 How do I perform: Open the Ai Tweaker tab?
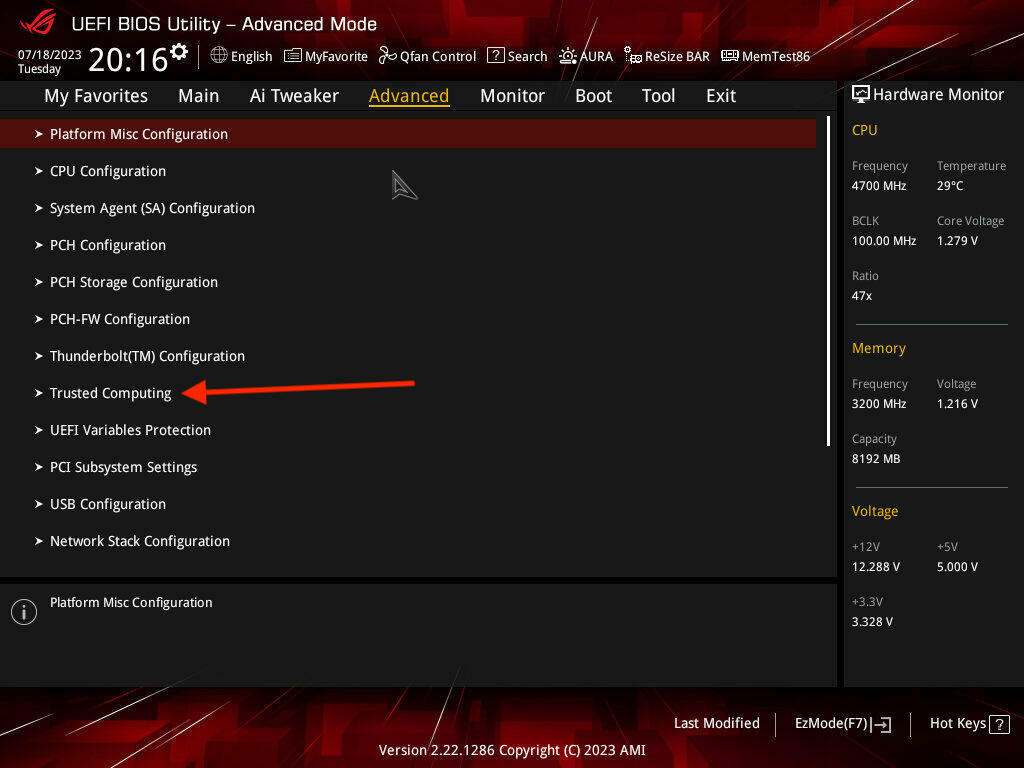pyautogui.click(x=294, y=96)
